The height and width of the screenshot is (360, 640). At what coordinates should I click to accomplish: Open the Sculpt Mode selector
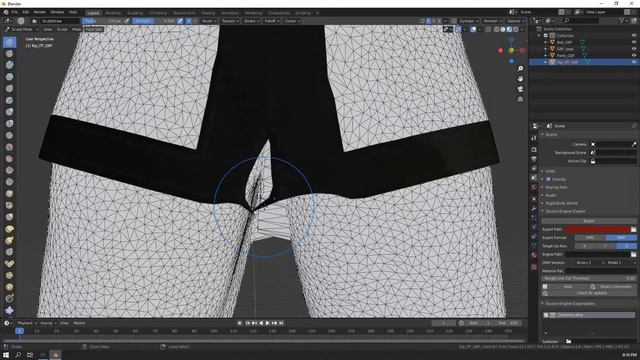click(x=21, y=29)
